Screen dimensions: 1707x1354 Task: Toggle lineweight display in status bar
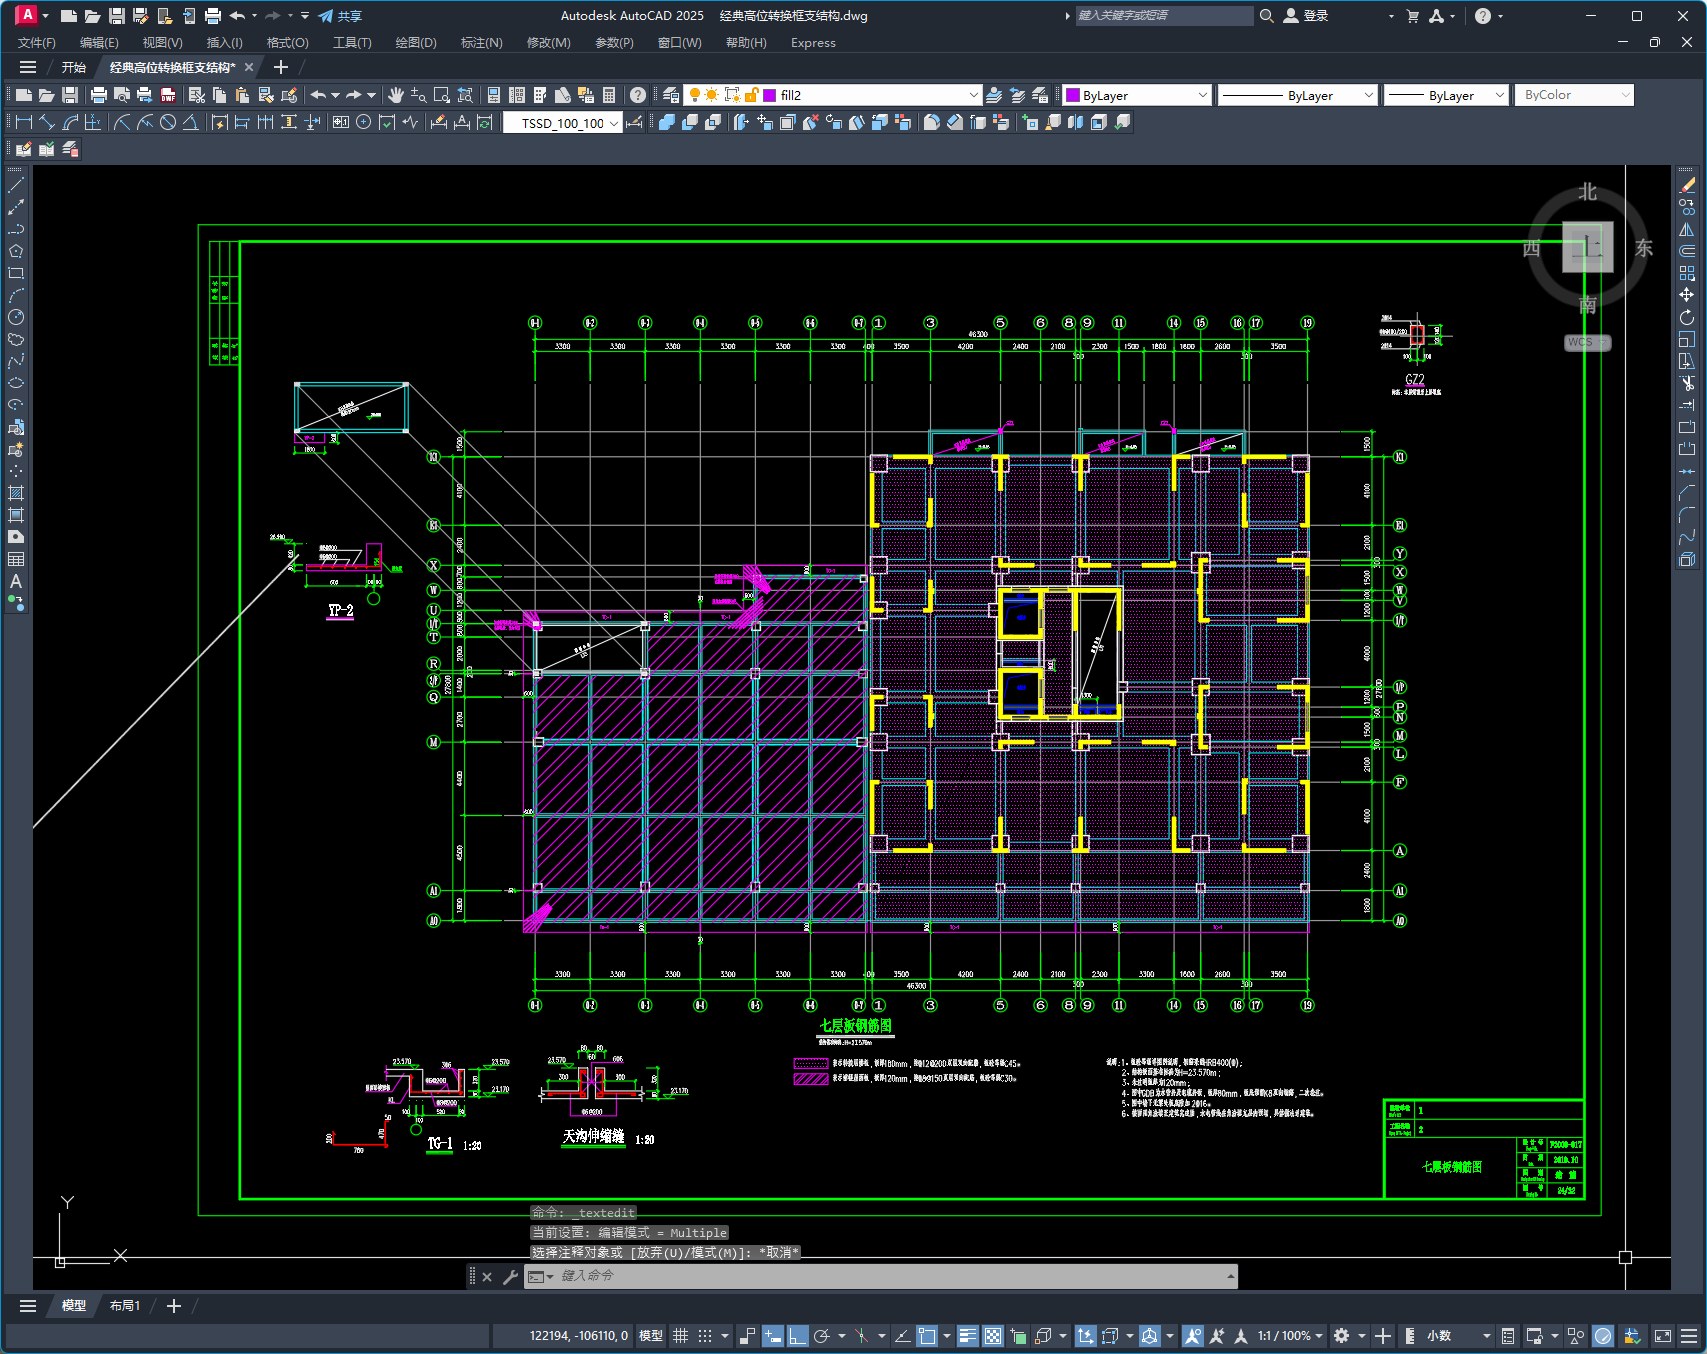(x=967, y=1336)
